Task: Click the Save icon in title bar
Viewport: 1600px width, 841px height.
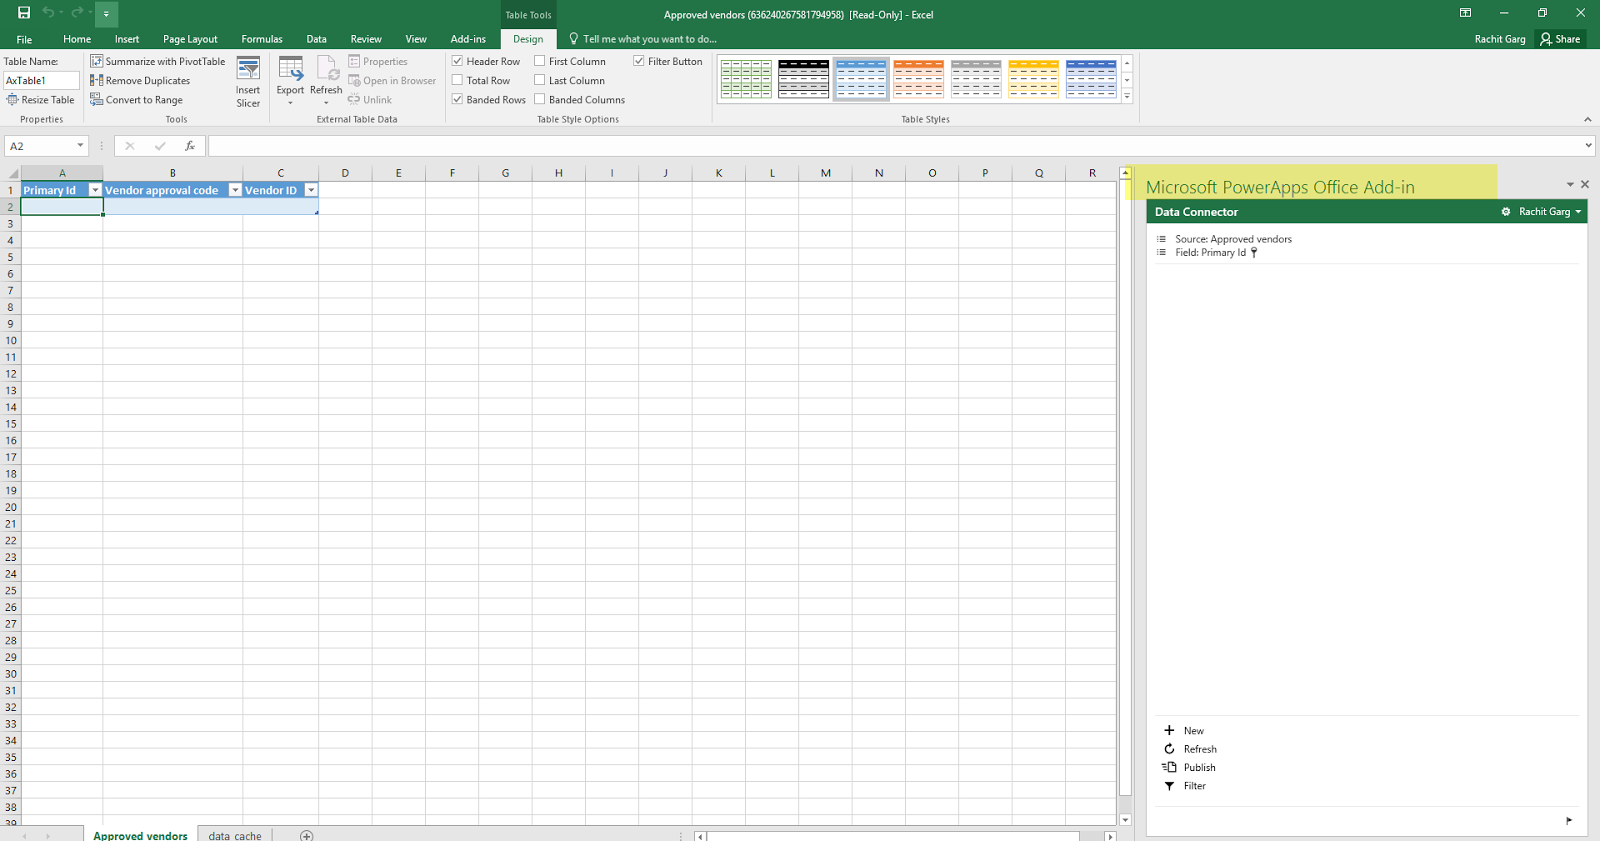Action: (x=24, y=13)
